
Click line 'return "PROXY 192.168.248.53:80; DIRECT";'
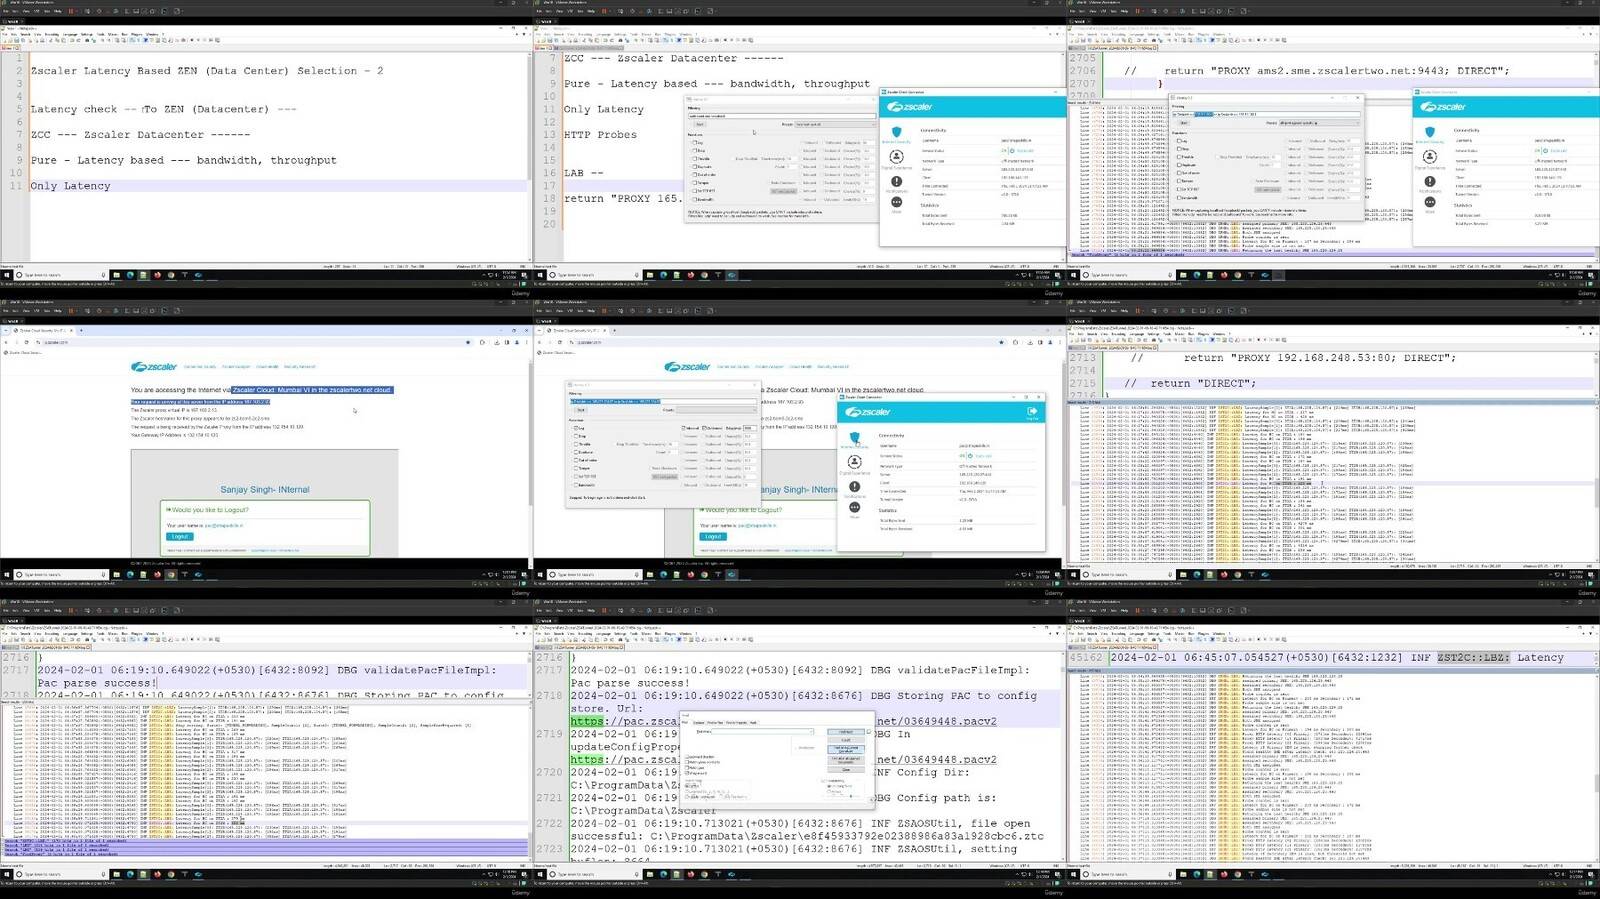1320,358
